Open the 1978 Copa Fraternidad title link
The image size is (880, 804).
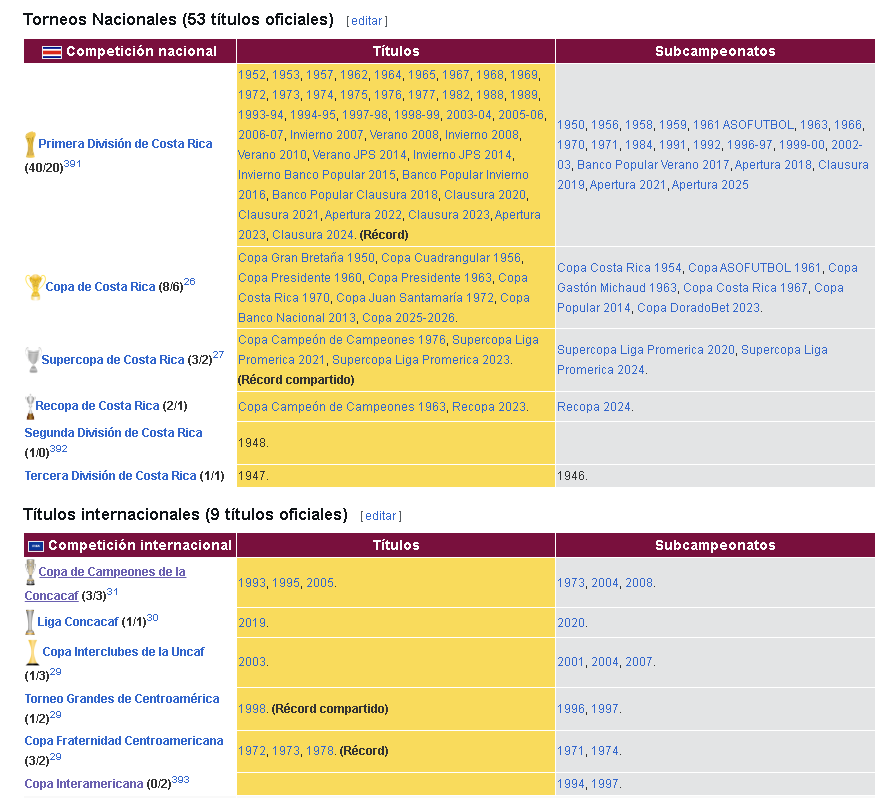(x=320, y=751)
